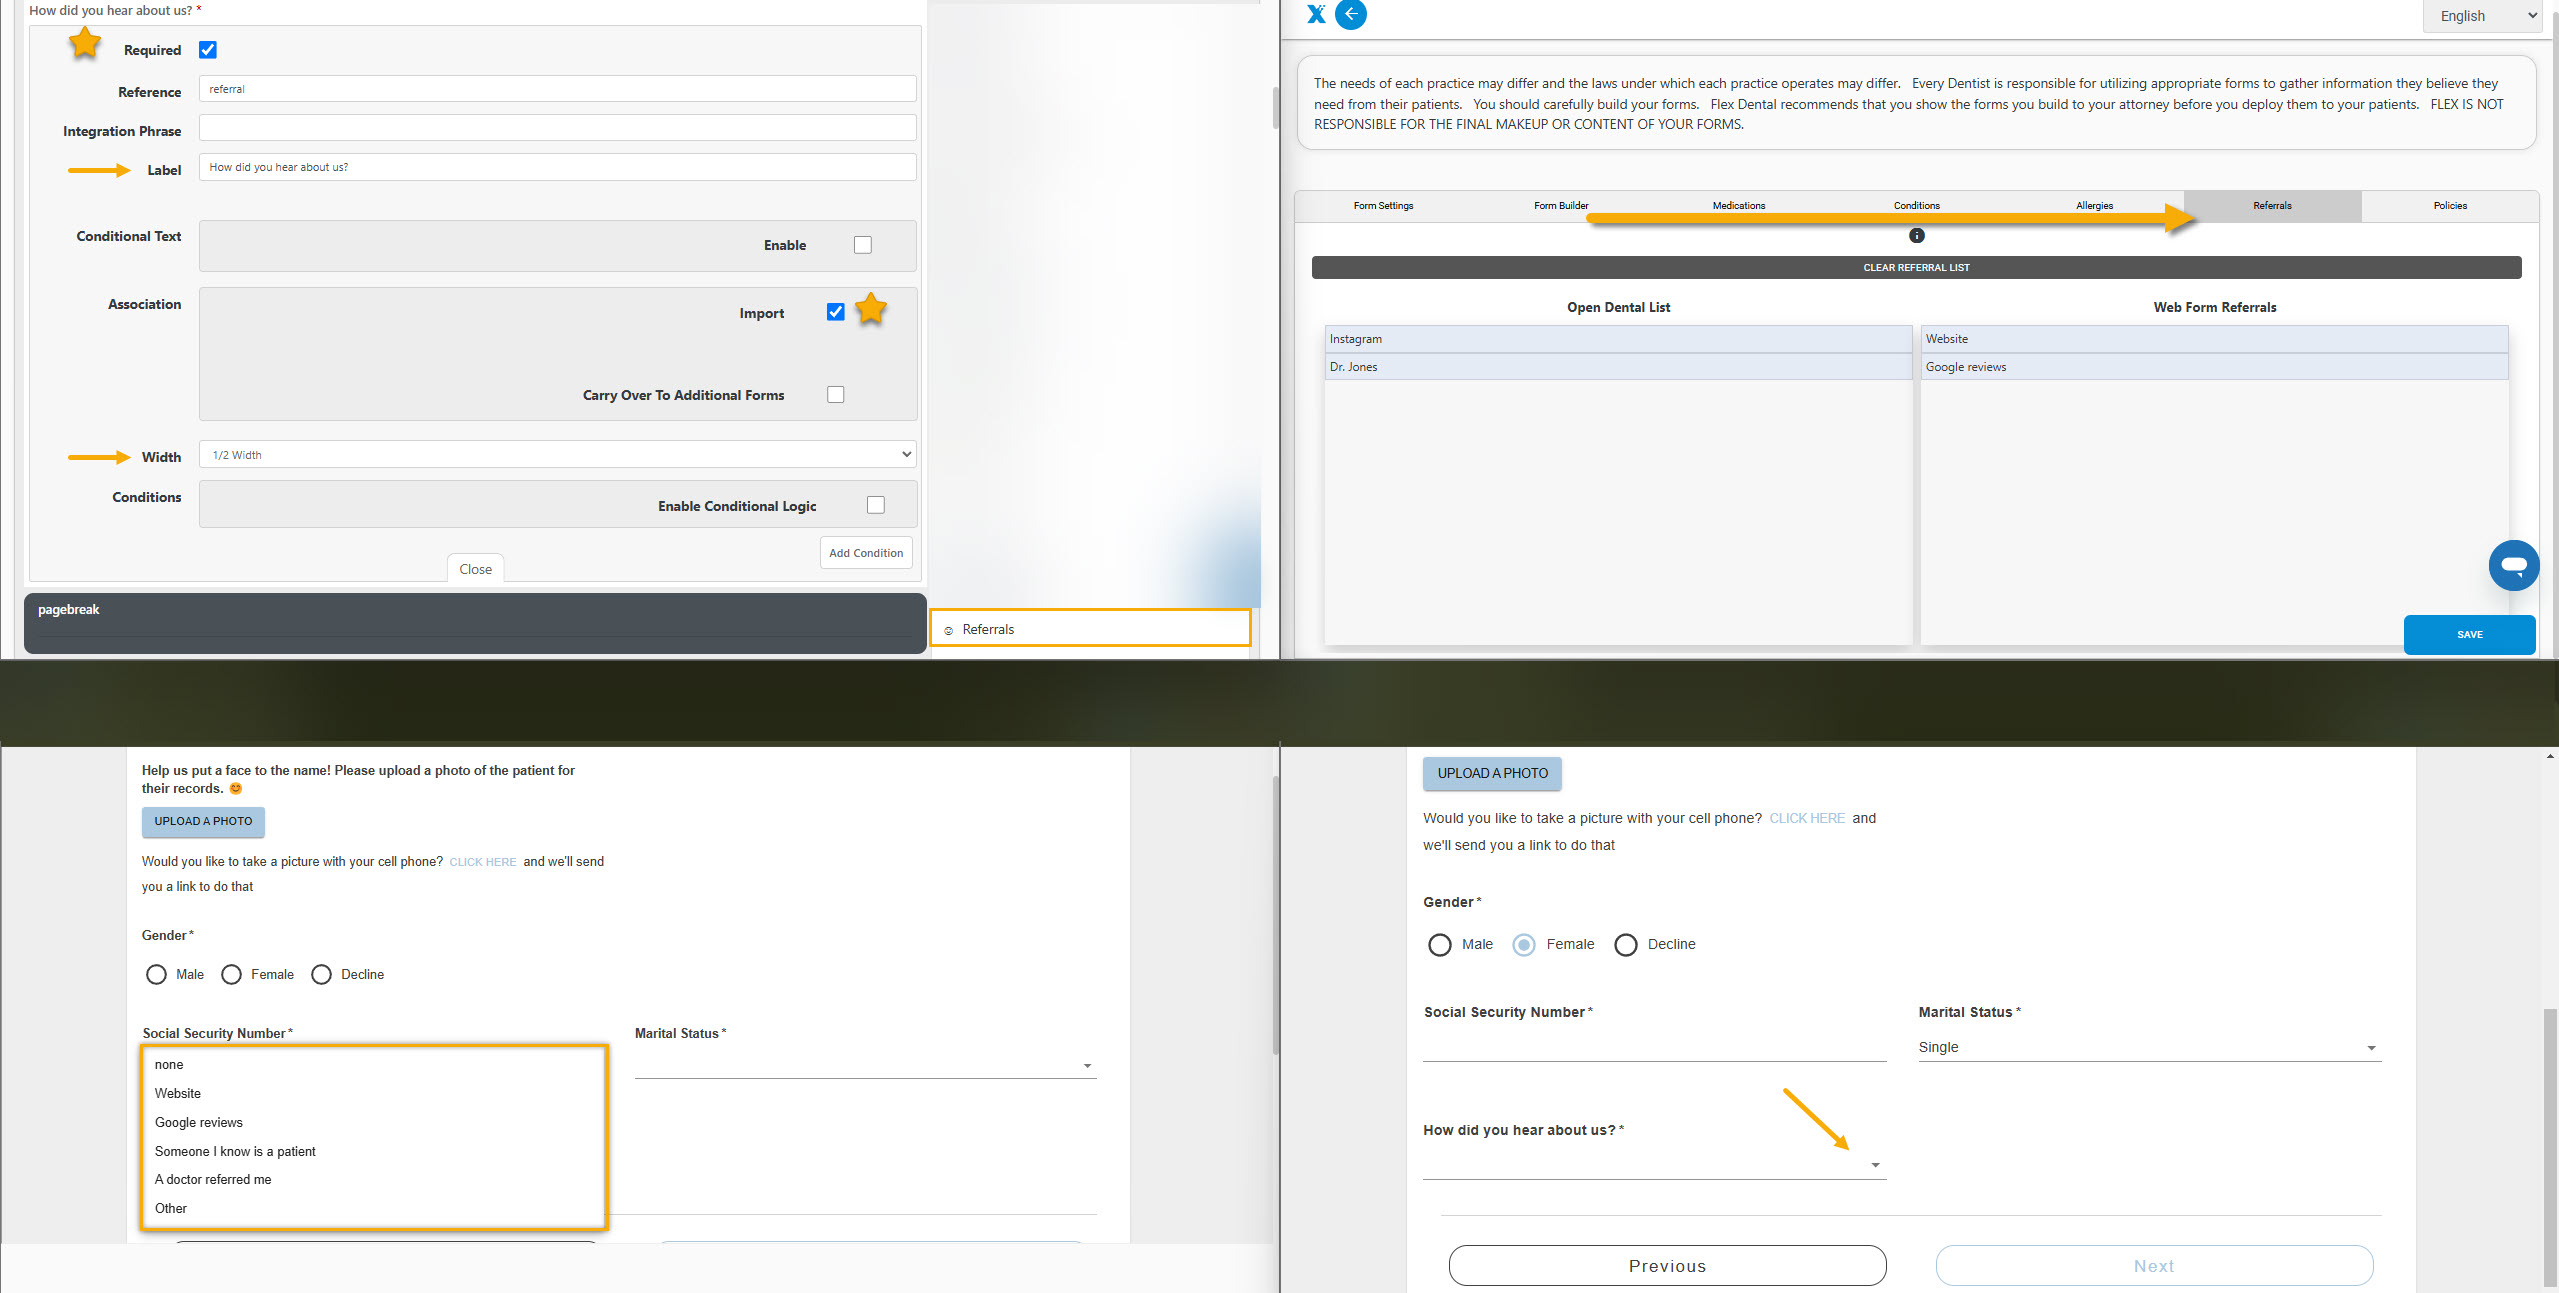Open the Allergies tab
The height and width of the screenshot is (1293, 2559).
tap(2094, 206)
